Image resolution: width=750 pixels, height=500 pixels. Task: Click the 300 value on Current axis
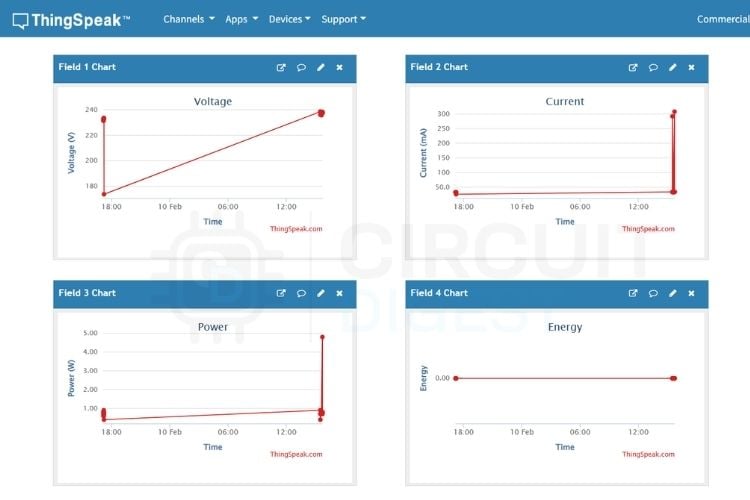443,114
